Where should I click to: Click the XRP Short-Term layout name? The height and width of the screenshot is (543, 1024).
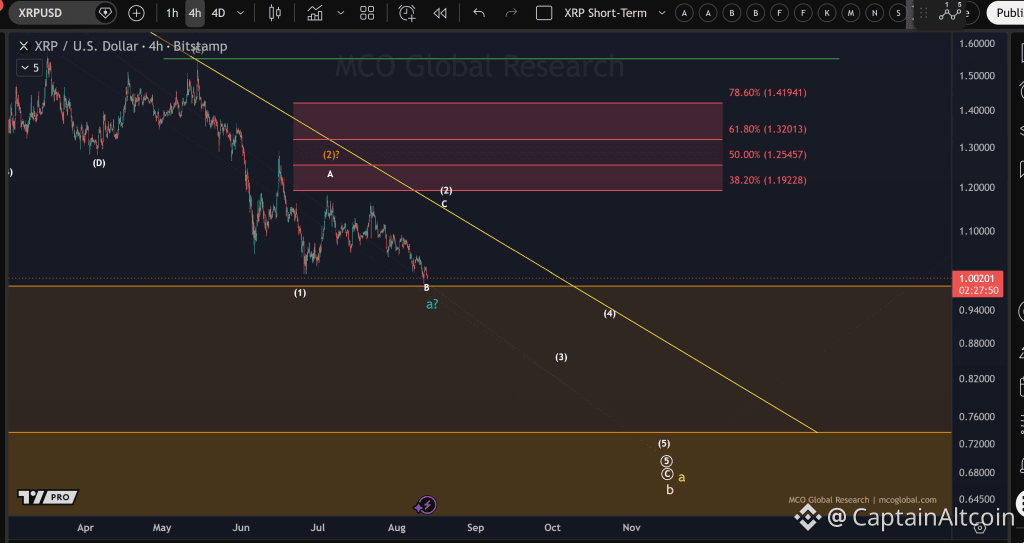(x=605, y=13)
